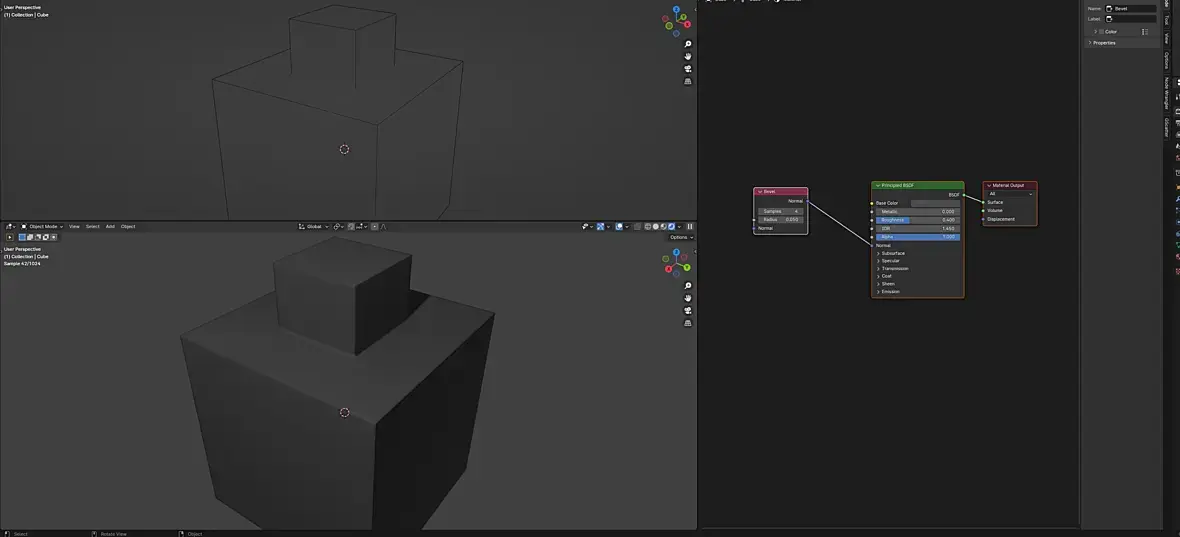
Task: Click the pan hand icon in the upper viewport
Action: click(688, 56)
